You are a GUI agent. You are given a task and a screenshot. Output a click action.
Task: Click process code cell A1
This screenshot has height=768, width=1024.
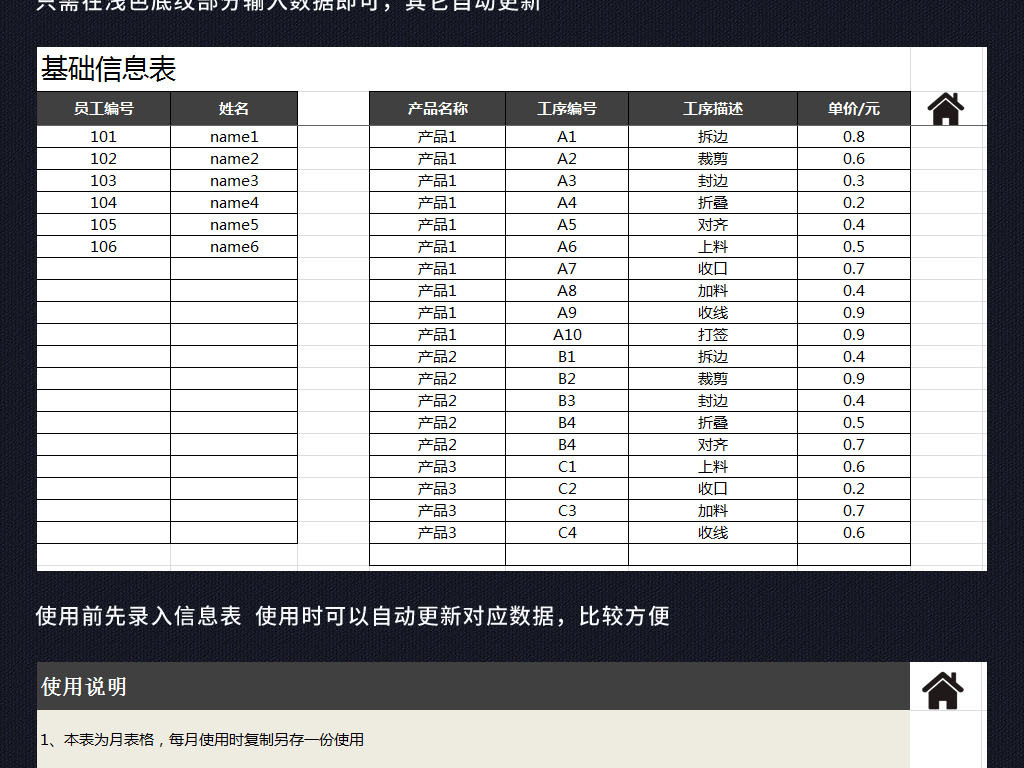pos(567,136)
